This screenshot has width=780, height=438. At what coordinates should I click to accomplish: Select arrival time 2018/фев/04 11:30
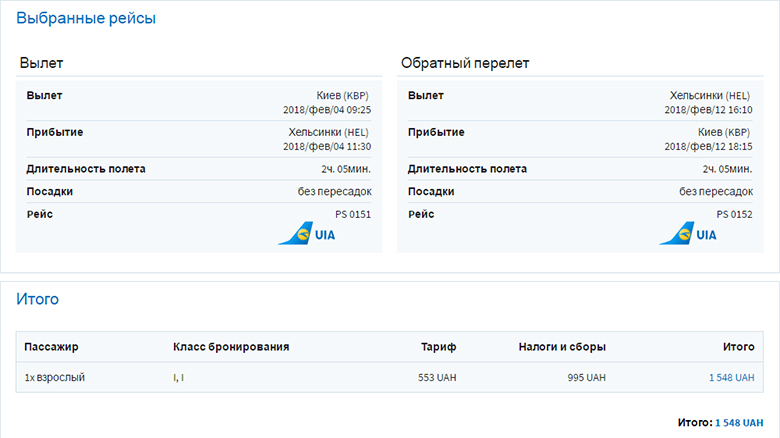[327, 146]
